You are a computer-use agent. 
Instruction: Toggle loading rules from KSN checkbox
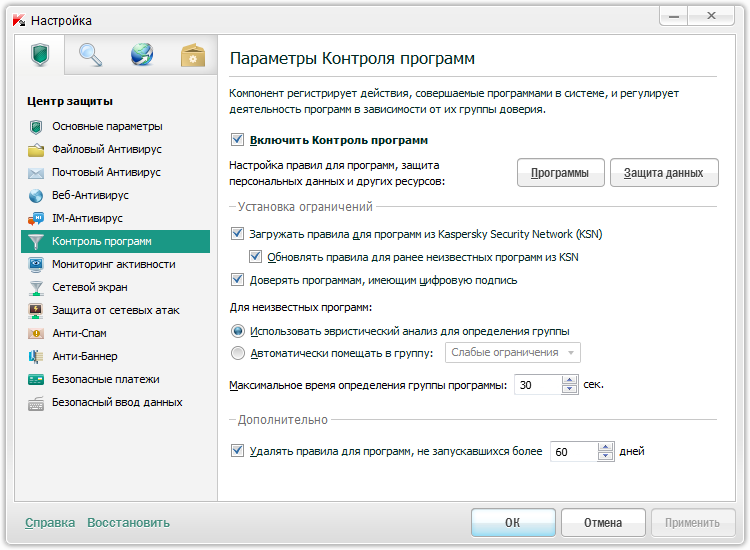237,233
